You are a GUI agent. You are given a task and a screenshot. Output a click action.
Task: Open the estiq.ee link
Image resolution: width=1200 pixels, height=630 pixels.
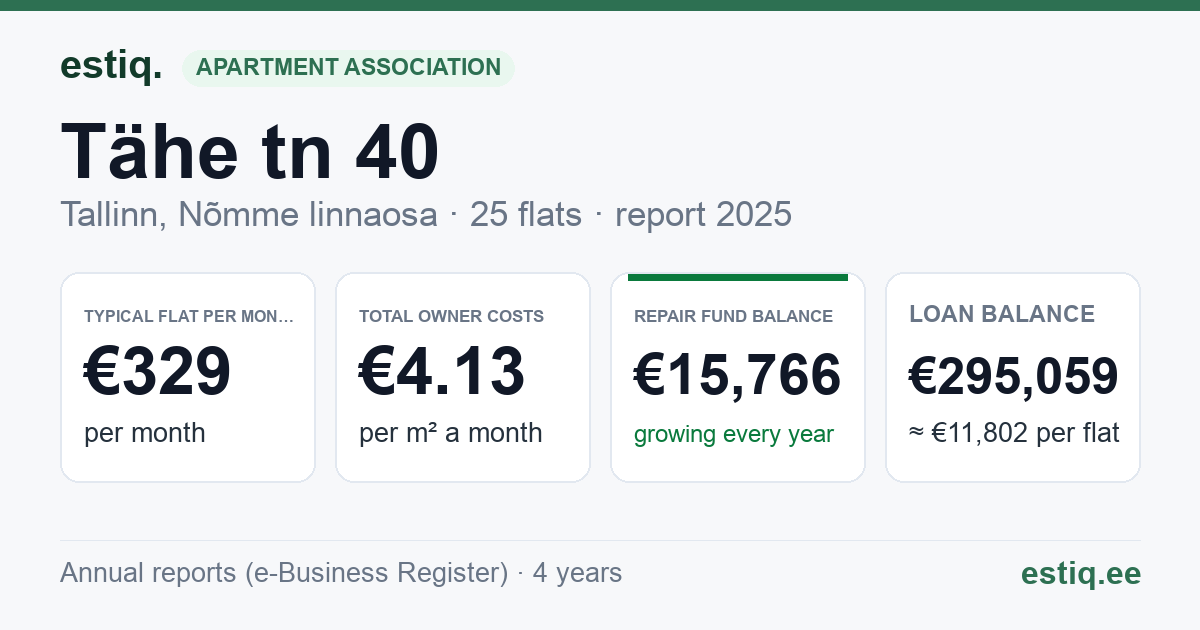tap(1081, 573)
